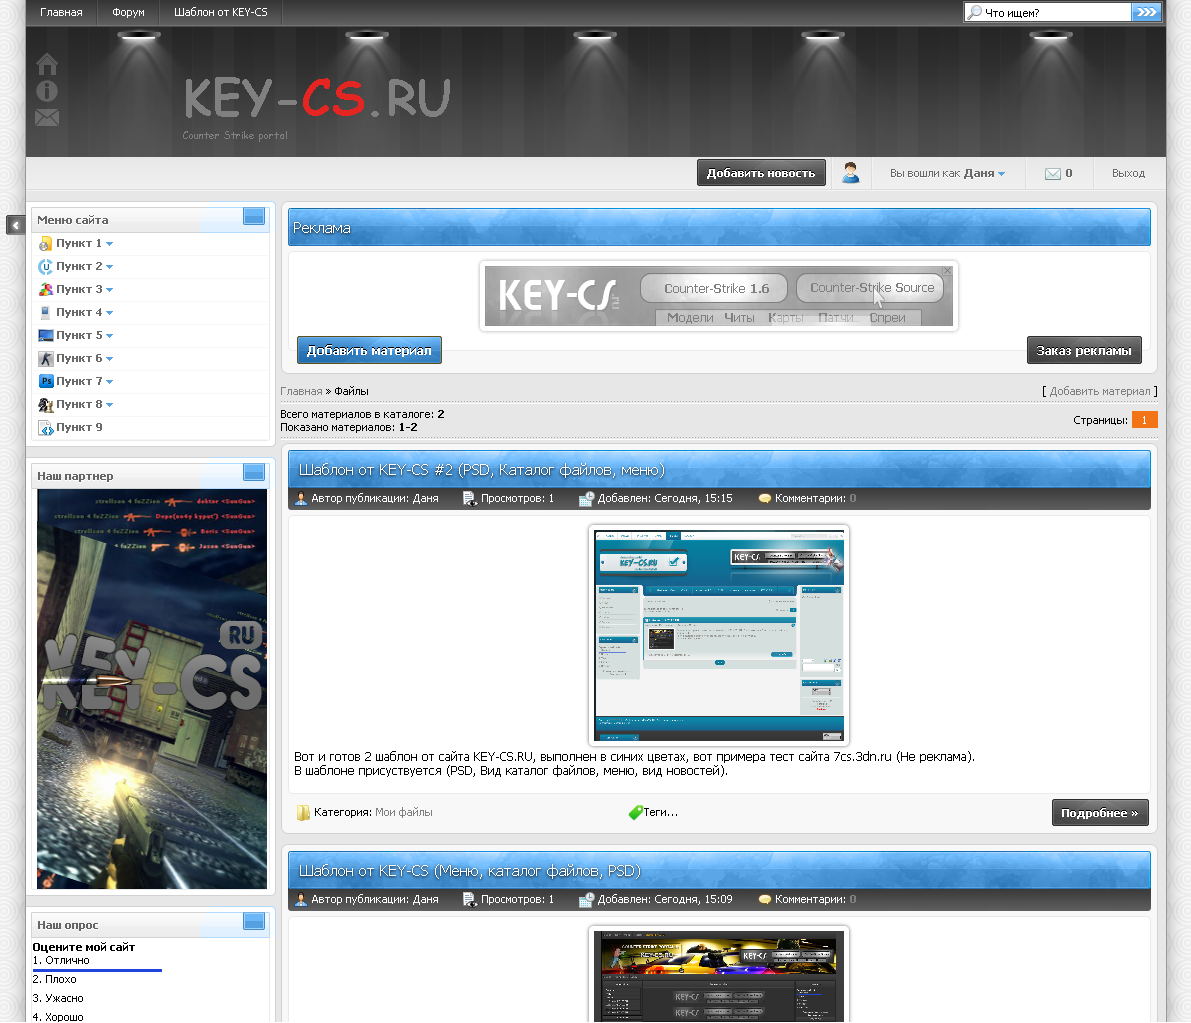Click the Отлично poll result bar
Screen dimensions: 1191x1023
97,970
